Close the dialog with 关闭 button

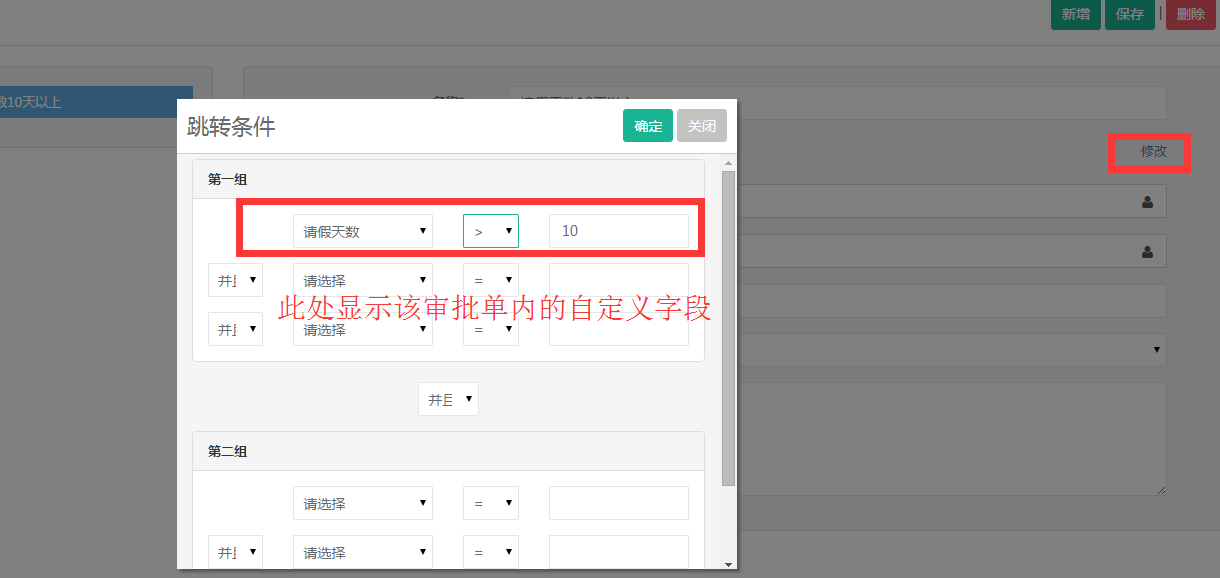[702, 126]
